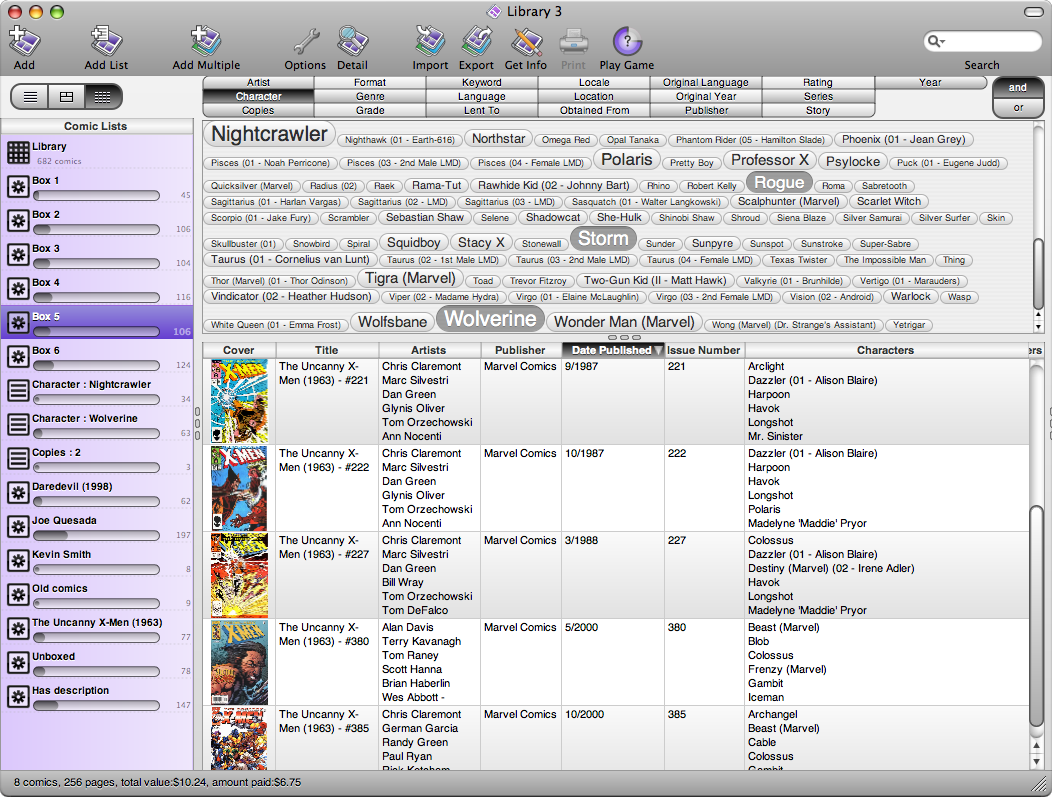
Task: Switch to the Genre filter tab
Action: 370,97
